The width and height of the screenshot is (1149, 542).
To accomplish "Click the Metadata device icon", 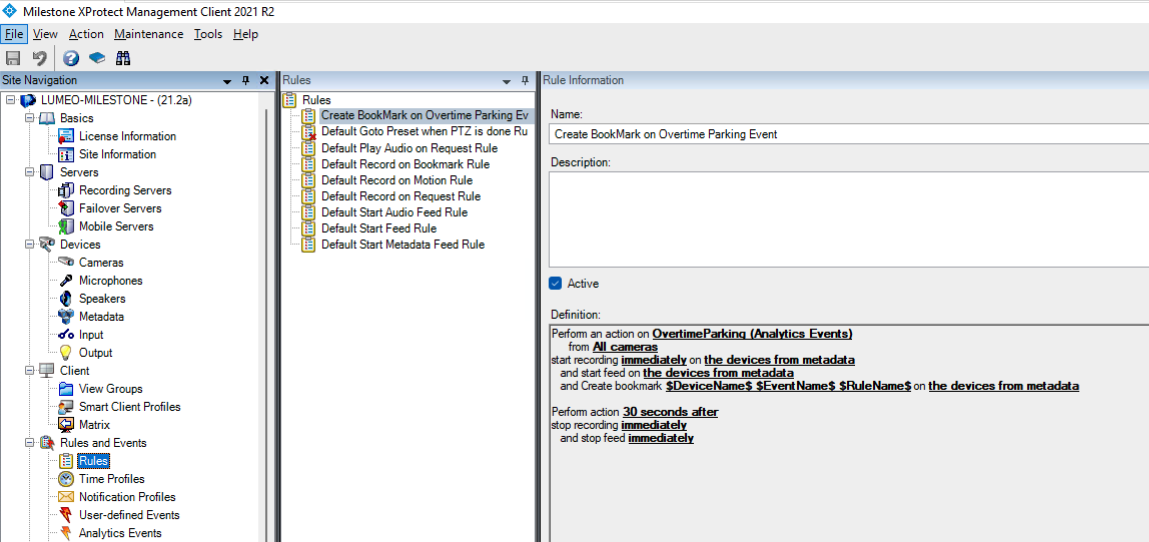I will coord(67,316).
